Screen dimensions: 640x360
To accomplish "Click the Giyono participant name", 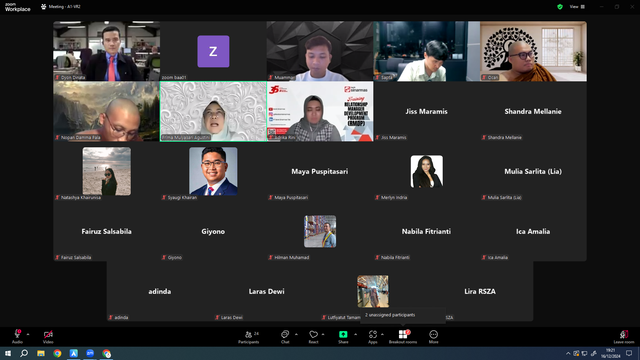I will 213,231.
